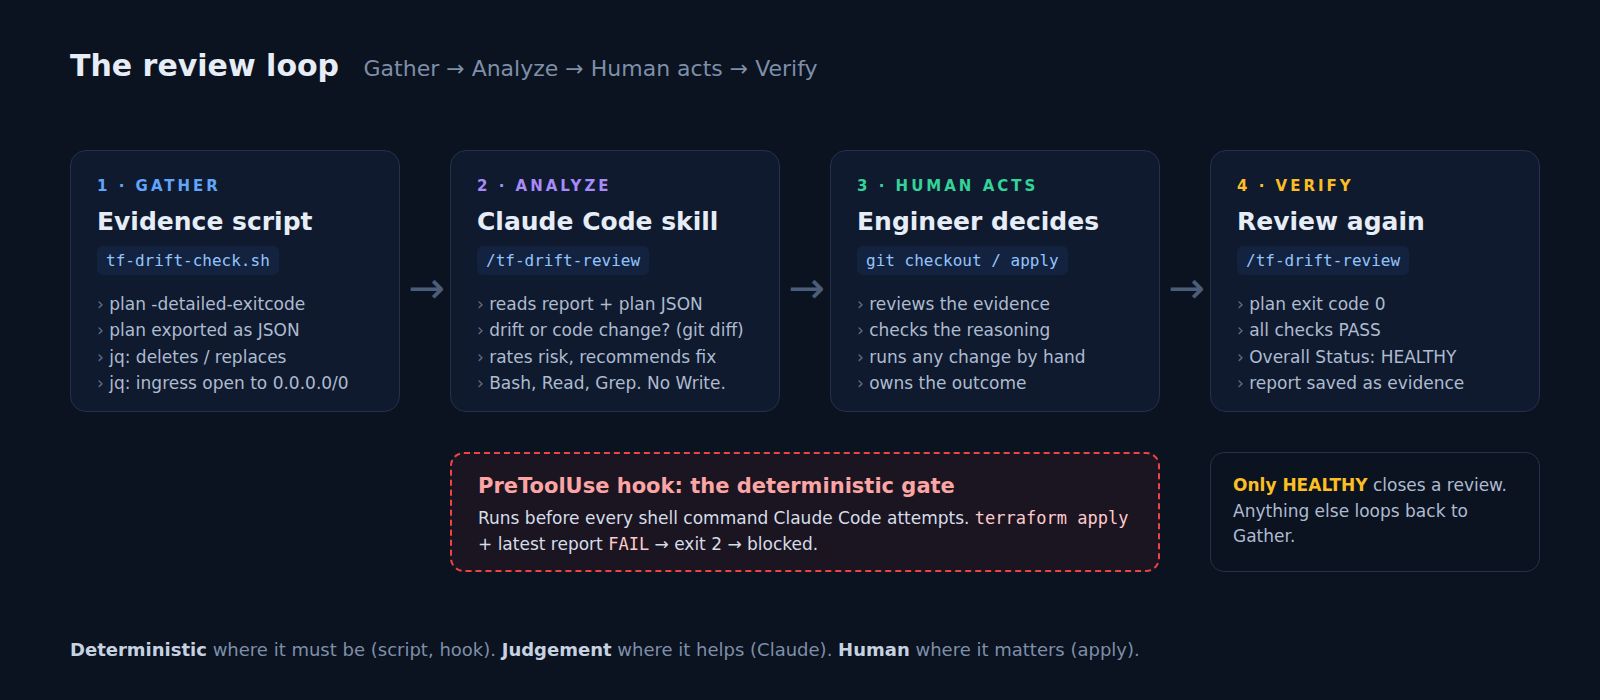The image size is (1600, 700).
Task: Click the git checkout / apply chip
Action: [x=962, y=260]
